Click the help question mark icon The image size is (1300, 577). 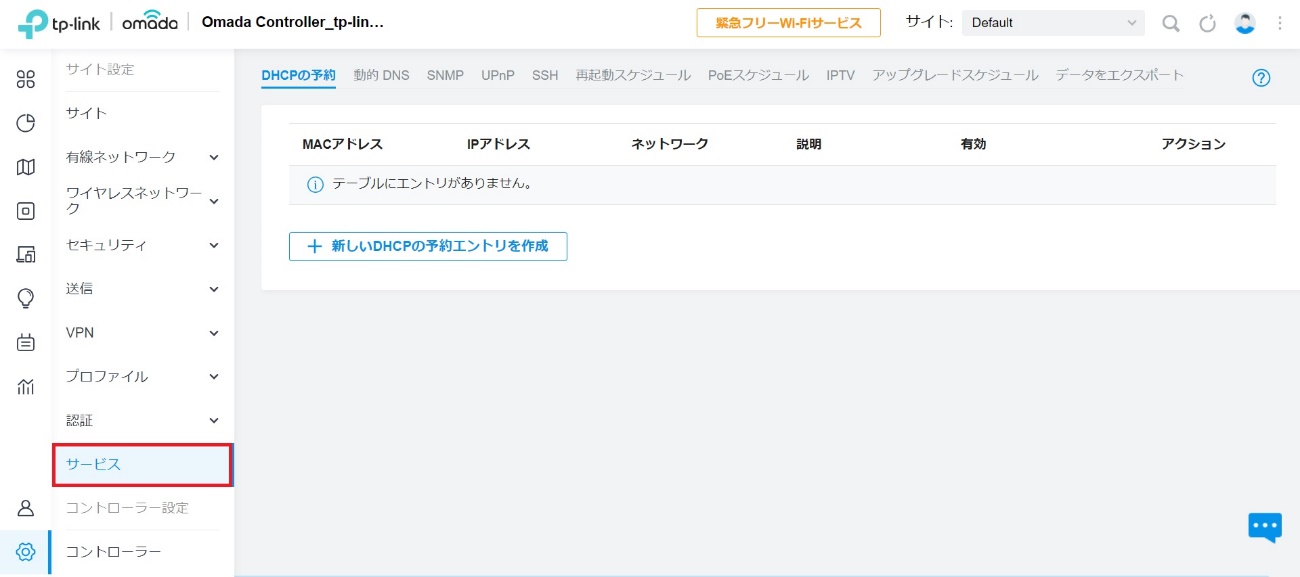pos(1261,78)
